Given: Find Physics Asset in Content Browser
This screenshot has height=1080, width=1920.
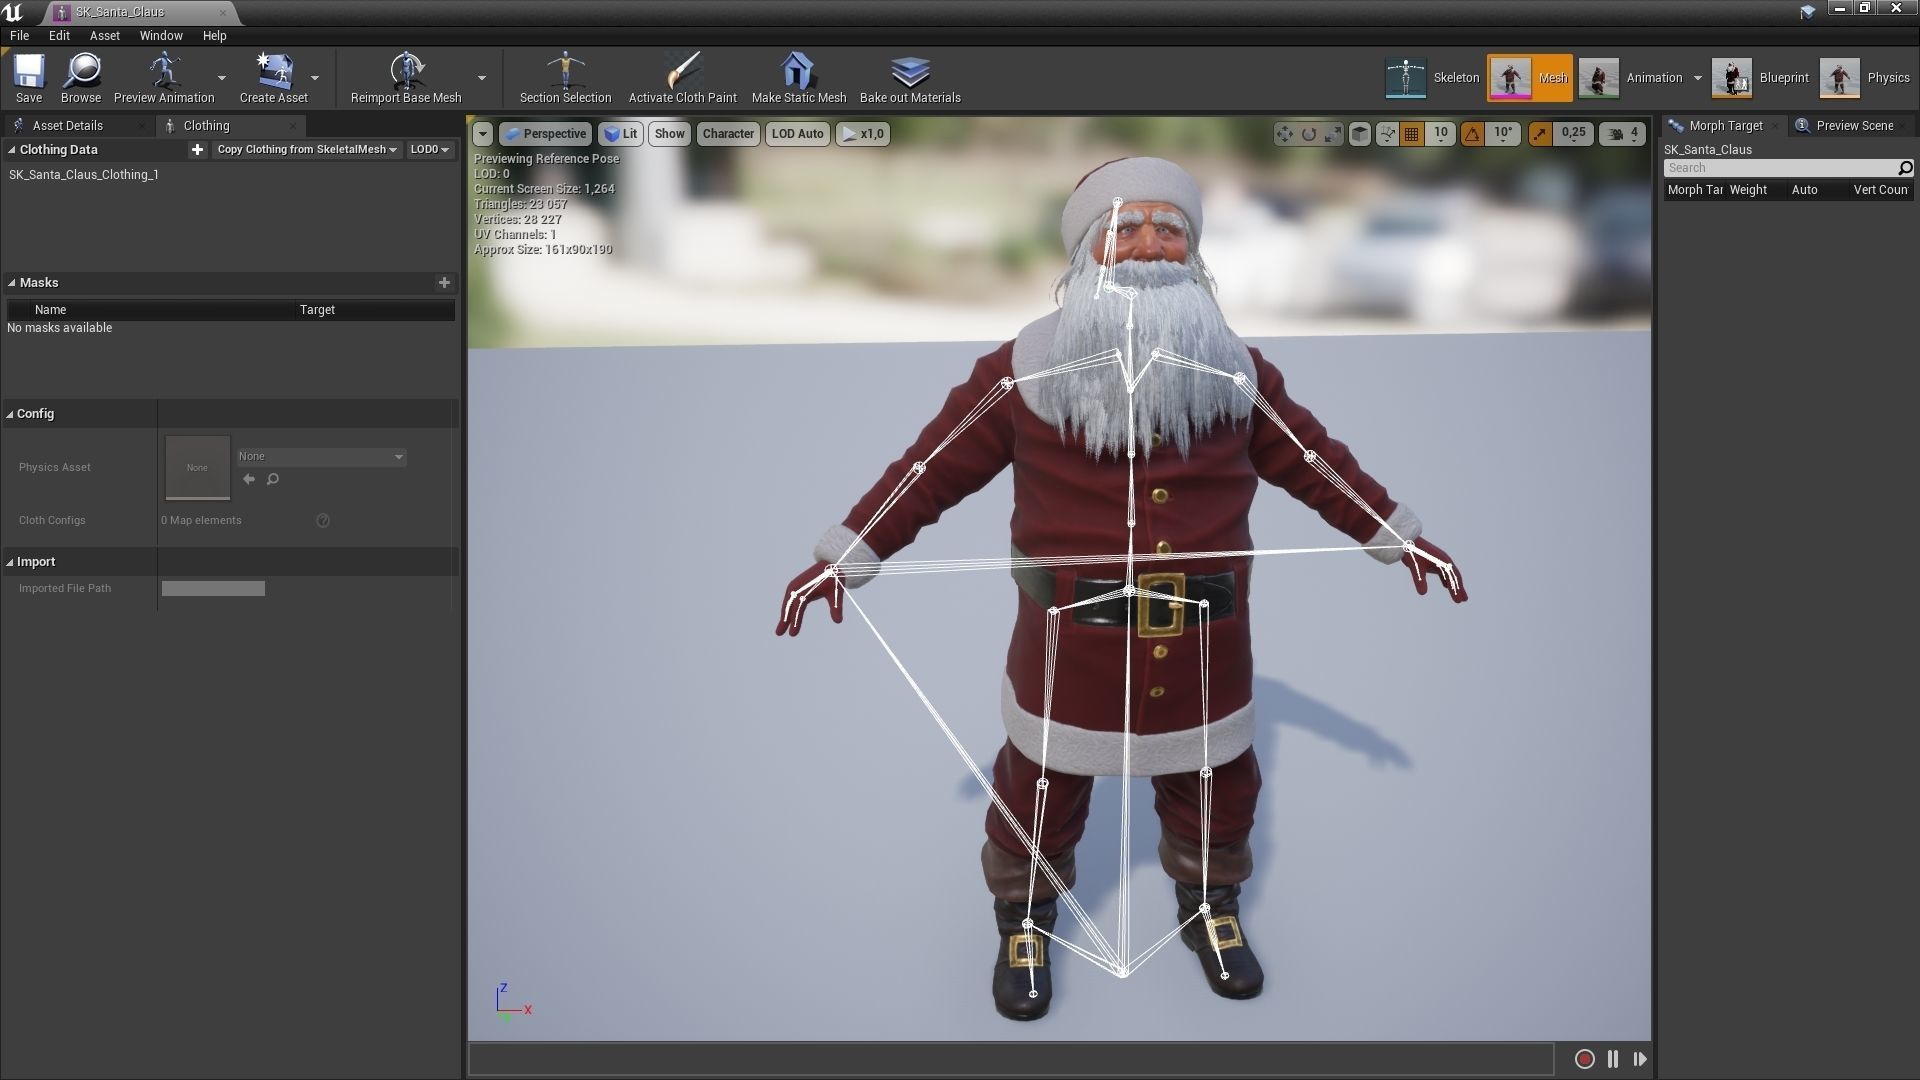Looking at the screenshot, I should point(272,480).
